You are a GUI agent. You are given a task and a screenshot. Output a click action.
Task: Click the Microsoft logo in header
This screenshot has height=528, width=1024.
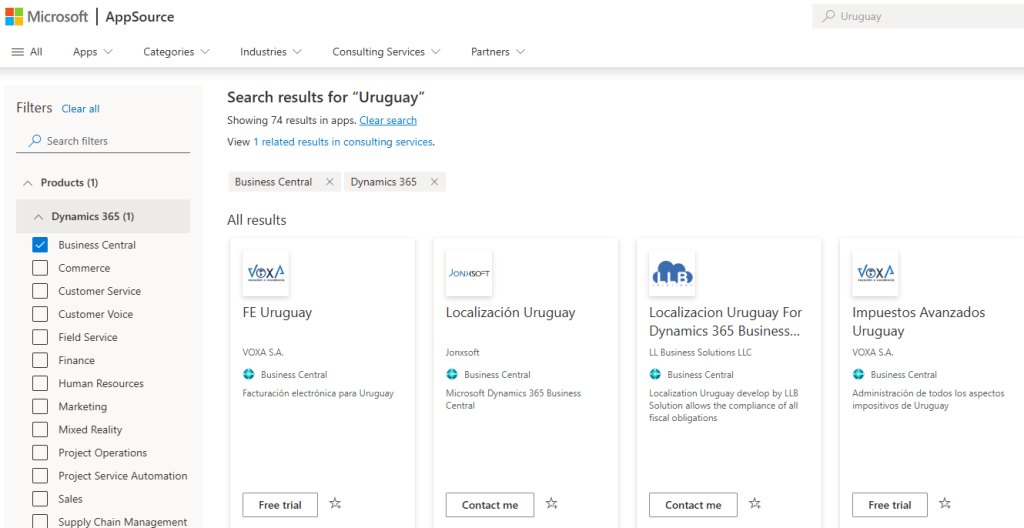(45, 17)
